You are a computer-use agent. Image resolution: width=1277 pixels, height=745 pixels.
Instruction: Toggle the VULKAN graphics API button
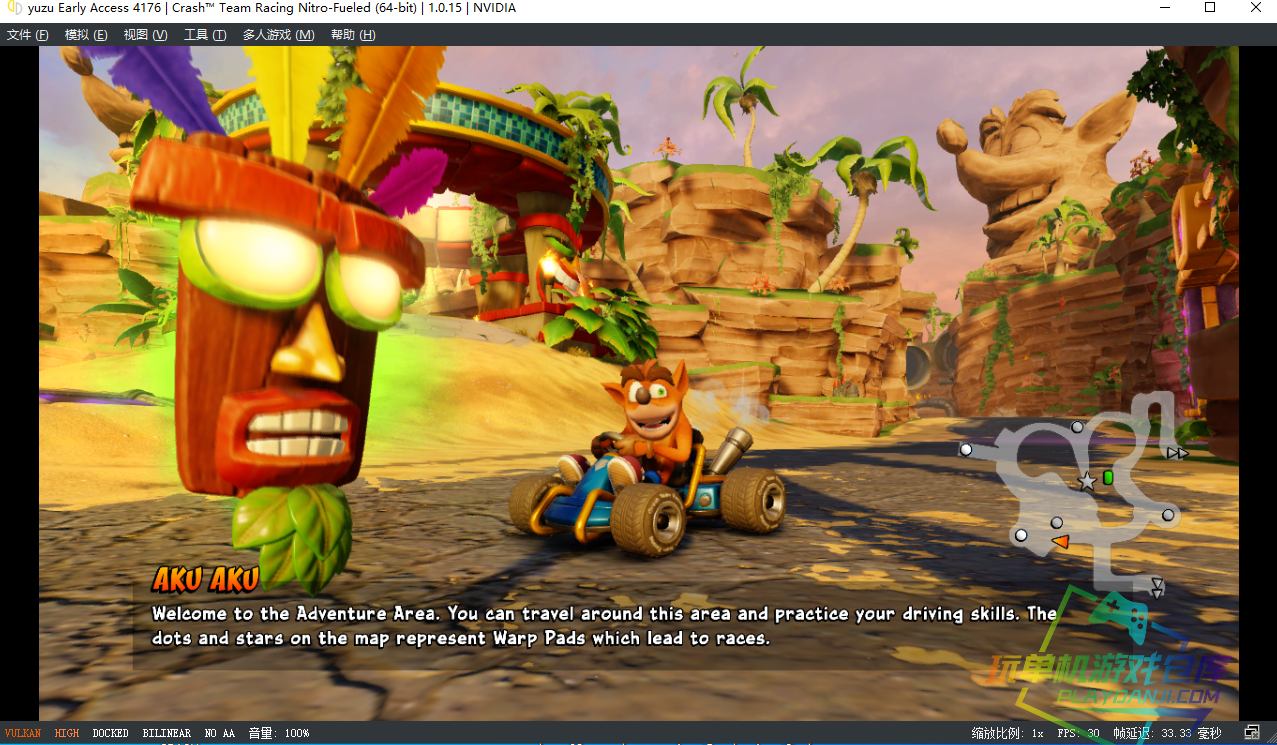[23, 733]
